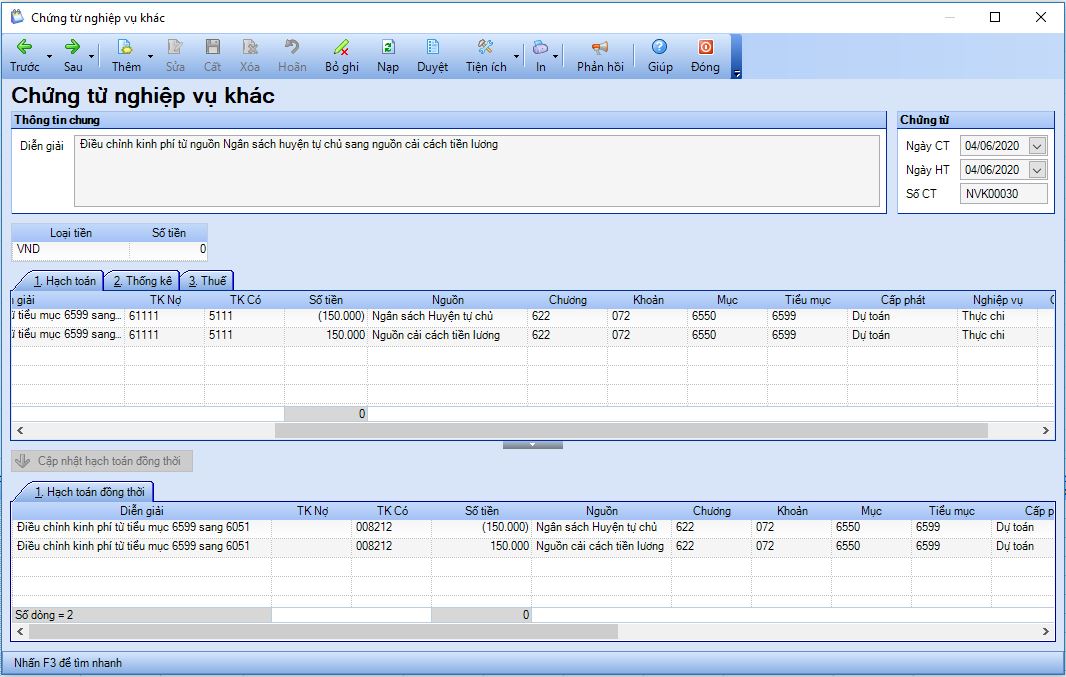
Task: Switch to 3. Thuế tab
Action: point(207,281)
